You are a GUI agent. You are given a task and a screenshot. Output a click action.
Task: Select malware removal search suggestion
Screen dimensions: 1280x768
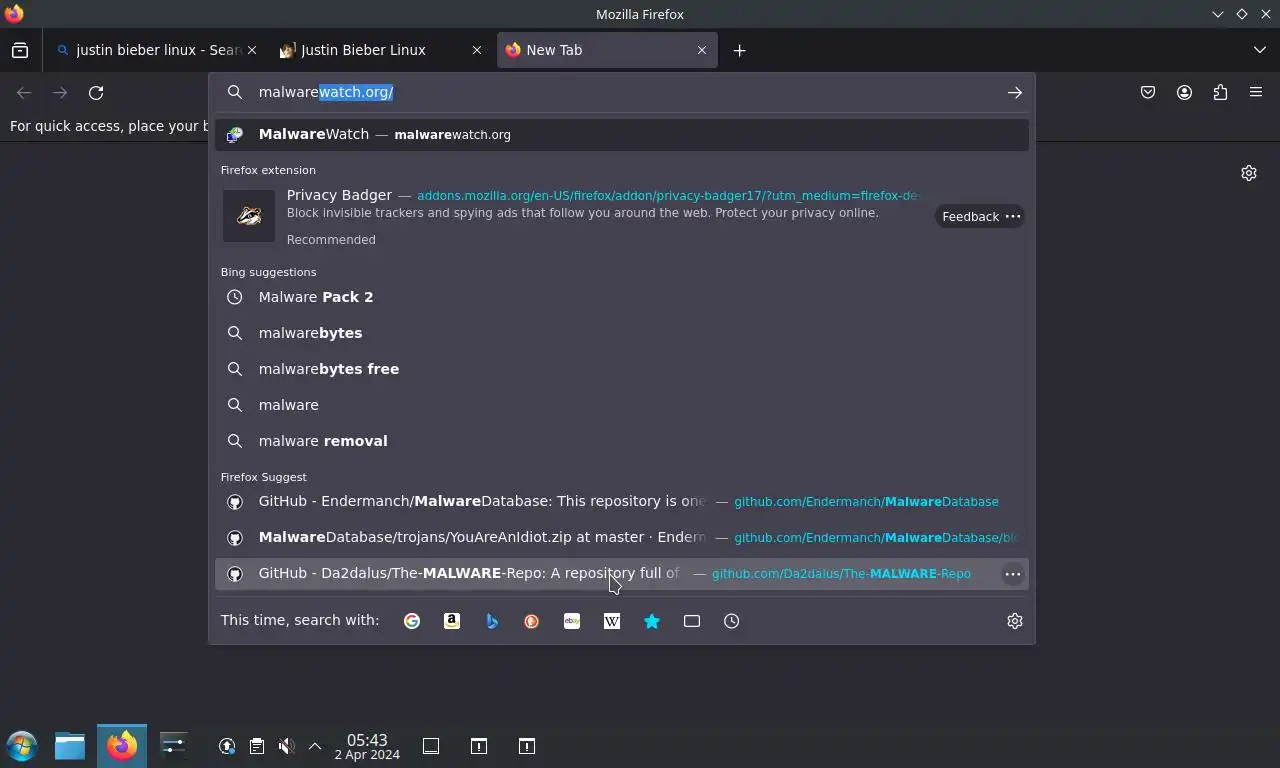(x=622, y=441)
